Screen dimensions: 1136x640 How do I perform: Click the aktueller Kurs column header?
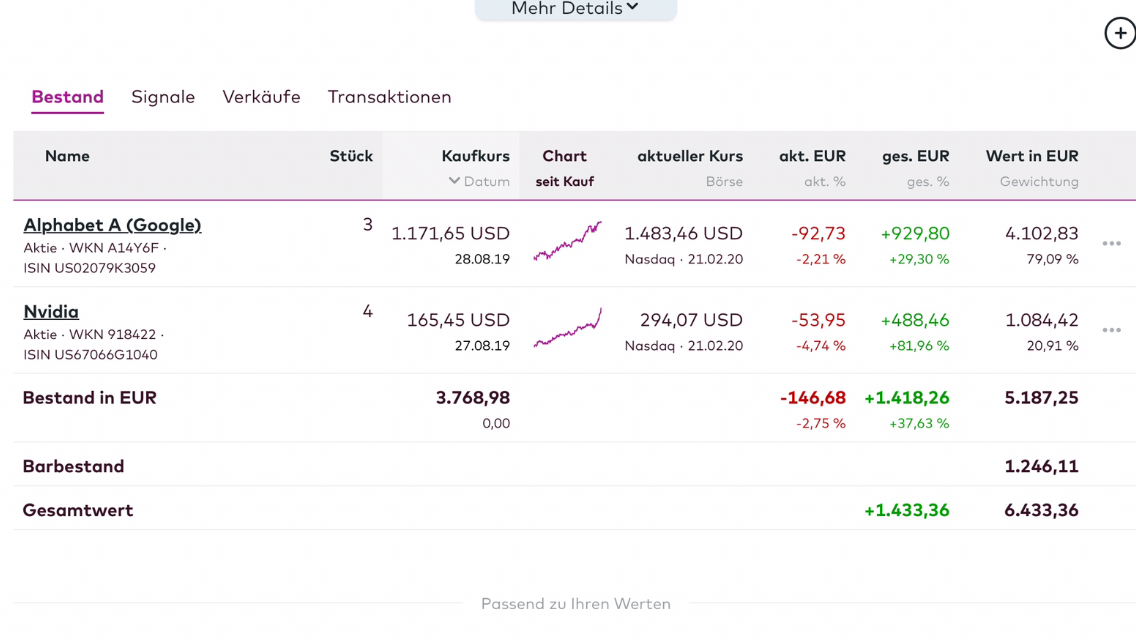pyautogui.click(x=689, y=156)
